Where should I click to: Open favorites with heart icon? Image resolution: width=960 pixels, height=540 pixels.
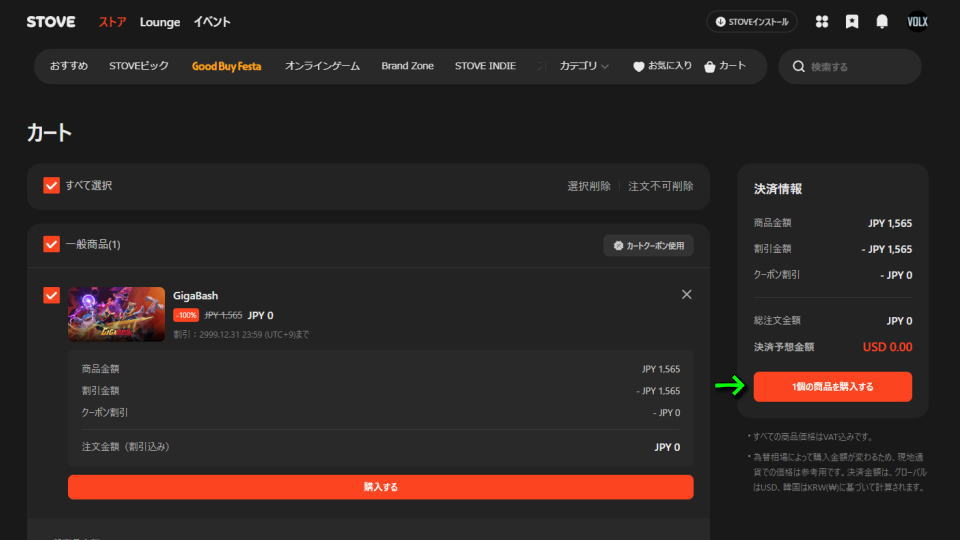pos(662,66)
